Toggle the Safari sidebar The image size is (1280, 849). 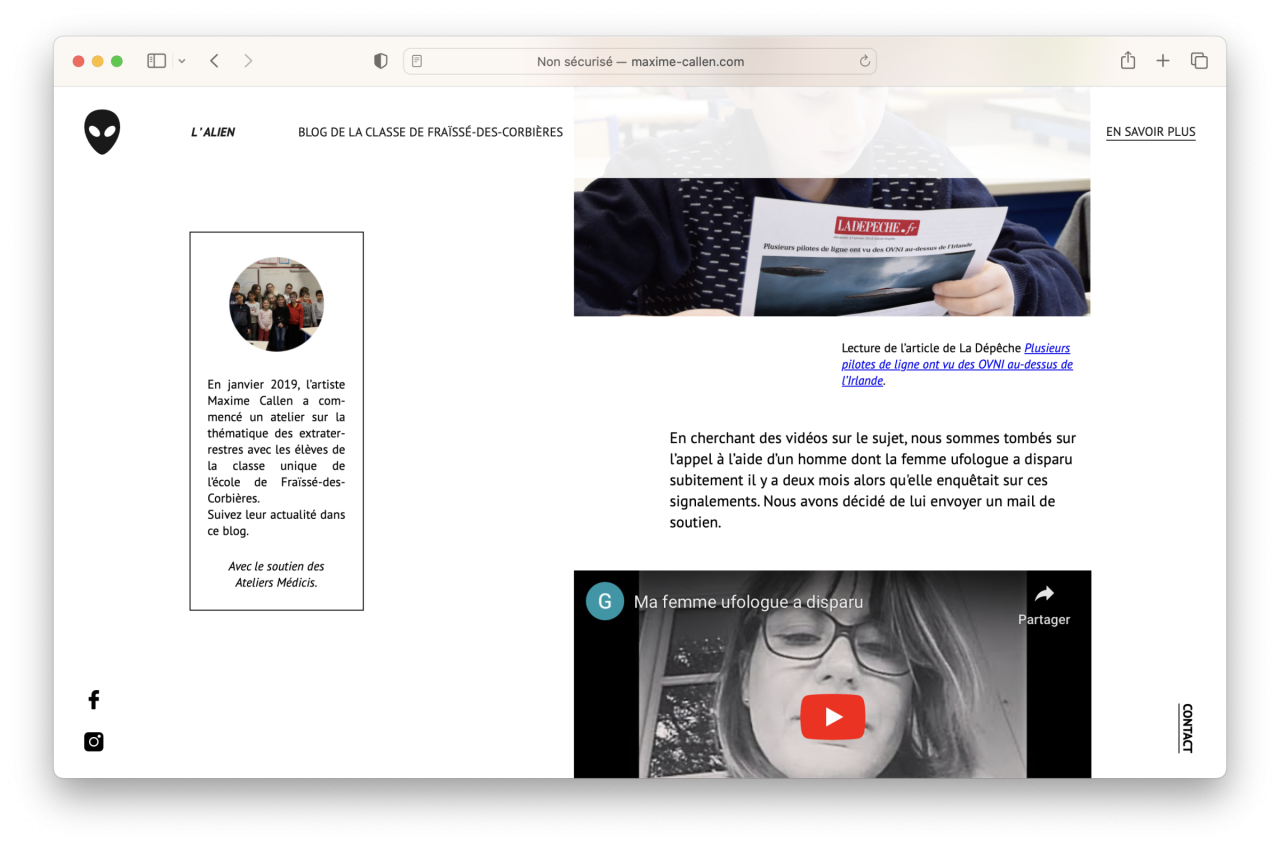tap(156, 61)
